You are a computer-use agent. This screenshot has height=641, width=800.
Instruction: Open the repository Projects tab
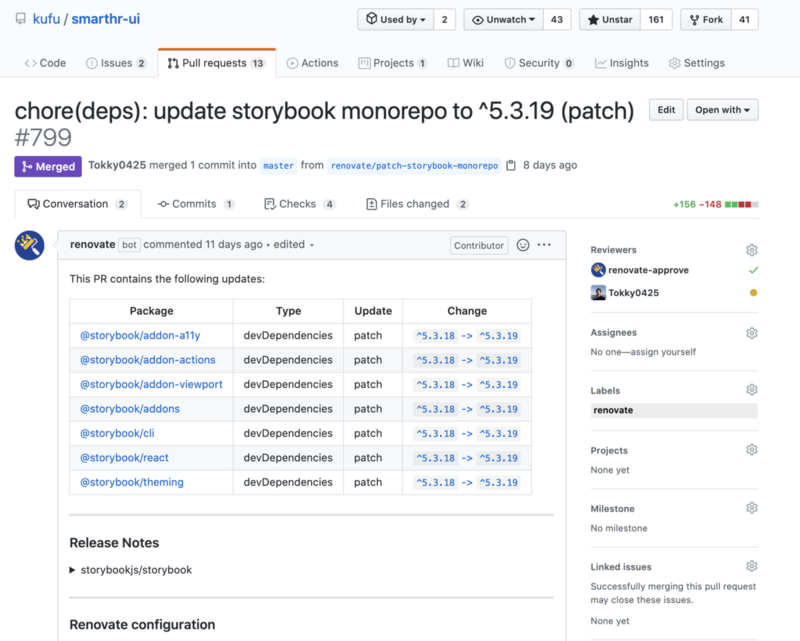(392, 63)
